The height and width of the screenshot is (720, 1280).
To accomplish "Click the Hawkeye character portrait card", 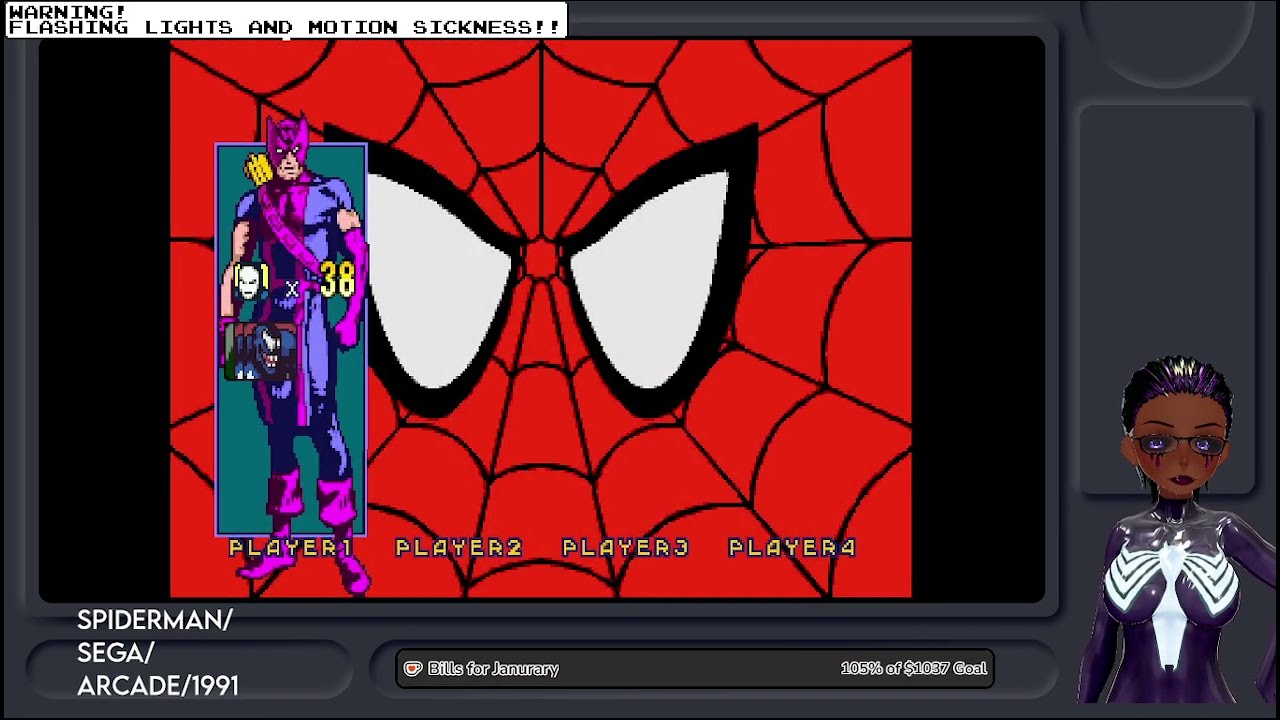I will [291, 340].
